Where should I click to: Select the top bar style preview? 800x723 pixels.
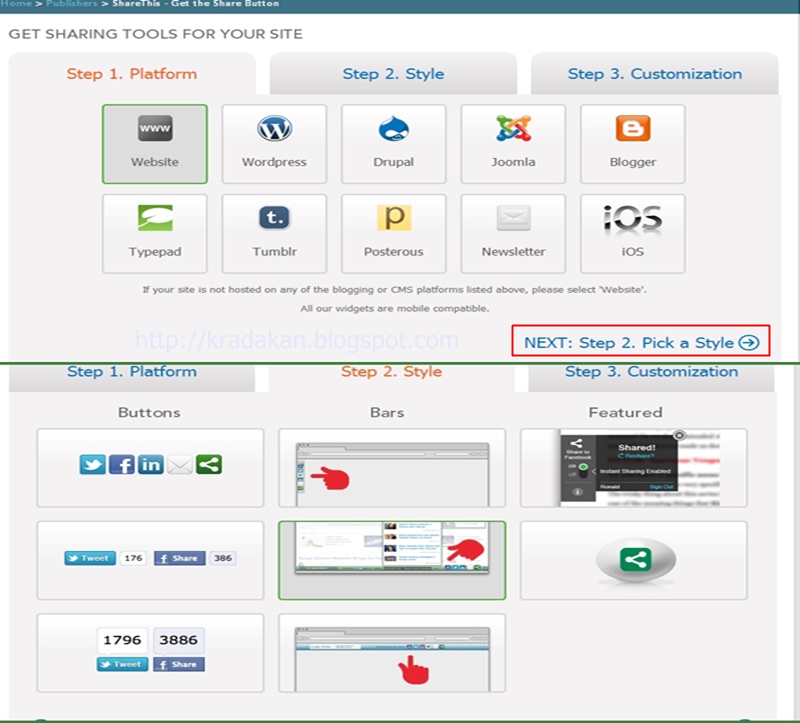(392, 653)
